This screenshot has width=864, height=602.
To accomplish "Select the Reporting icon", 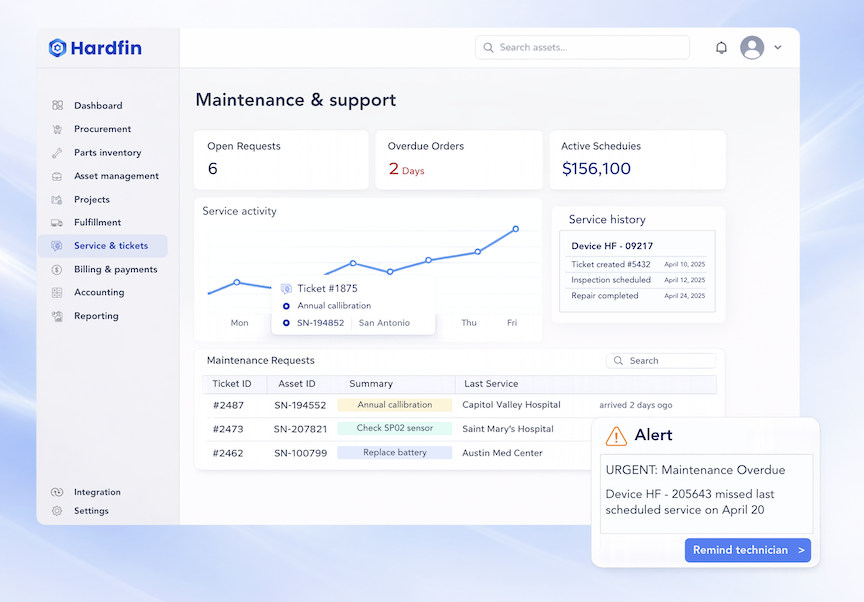I will pos(57,315).
